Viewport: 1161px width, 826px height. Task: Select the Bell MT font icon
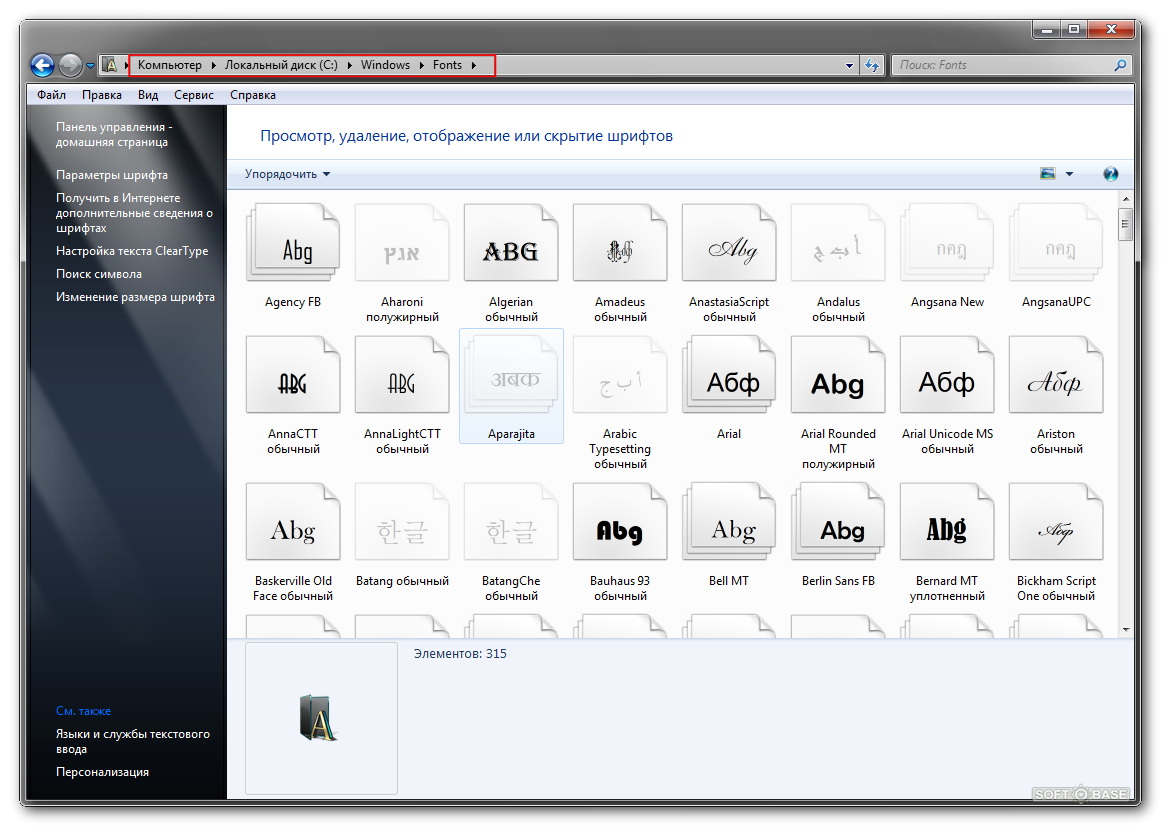point(729,522)
